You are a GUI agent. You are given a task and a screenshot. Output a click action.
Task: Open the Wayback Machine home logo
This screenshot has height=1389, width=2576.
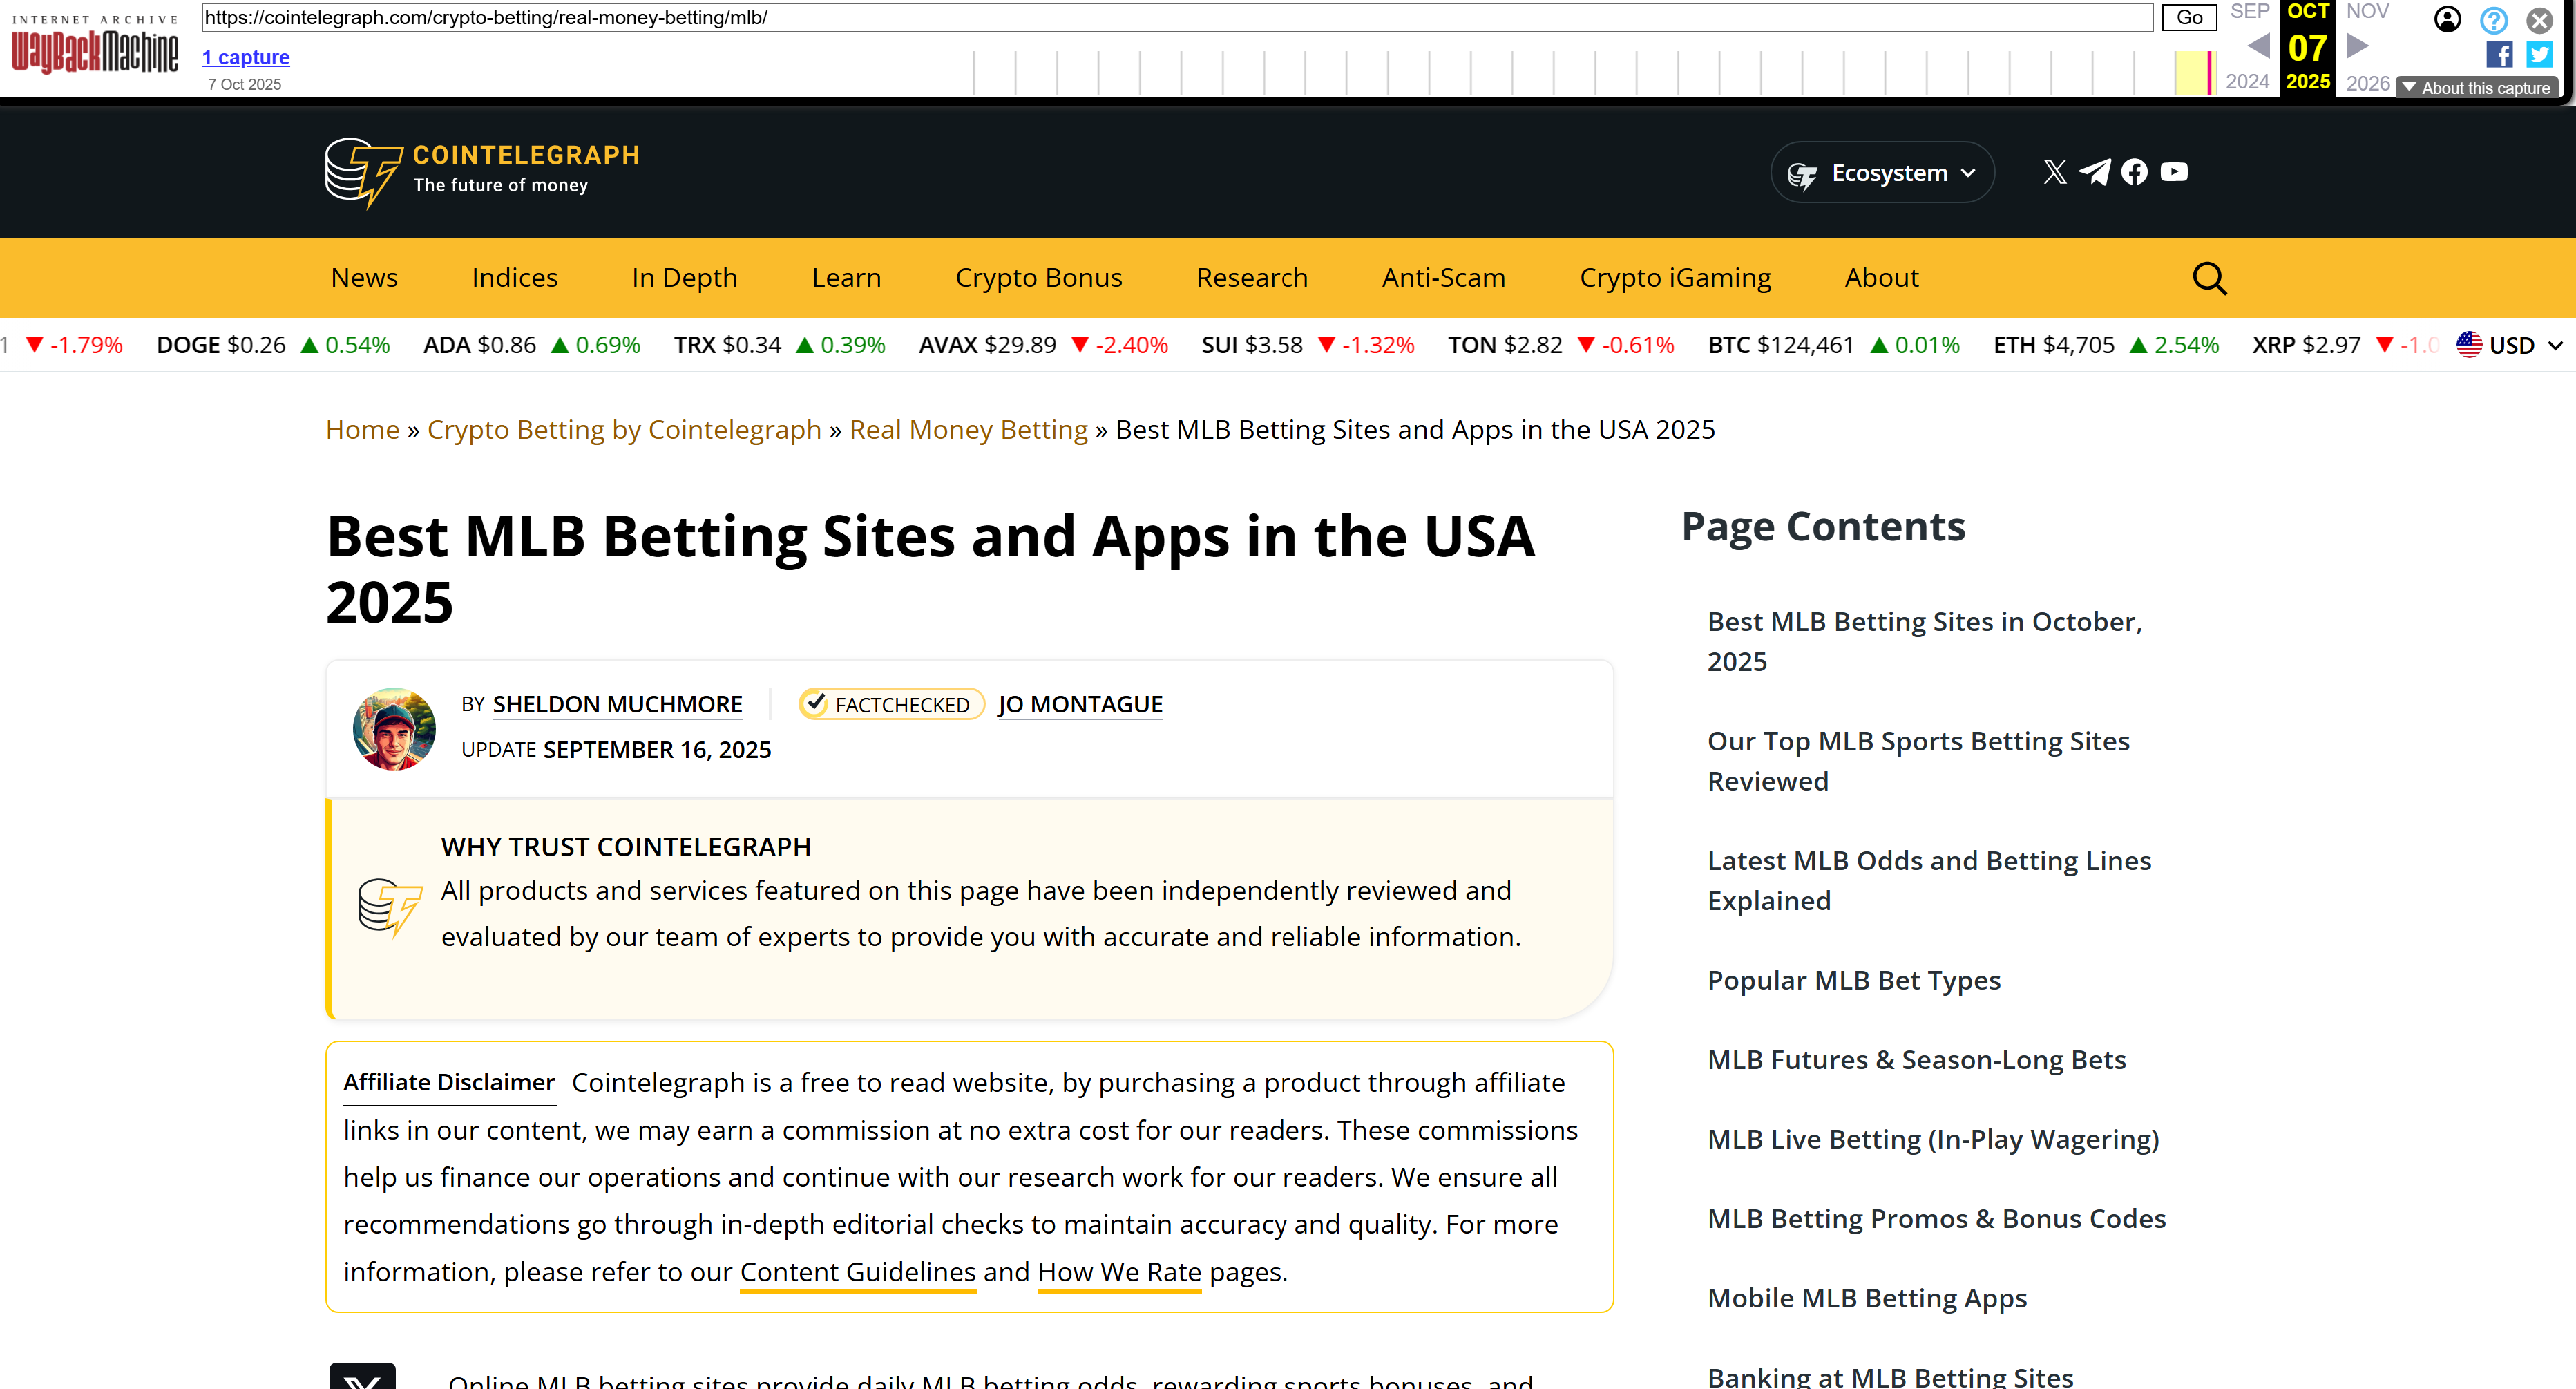95,45
